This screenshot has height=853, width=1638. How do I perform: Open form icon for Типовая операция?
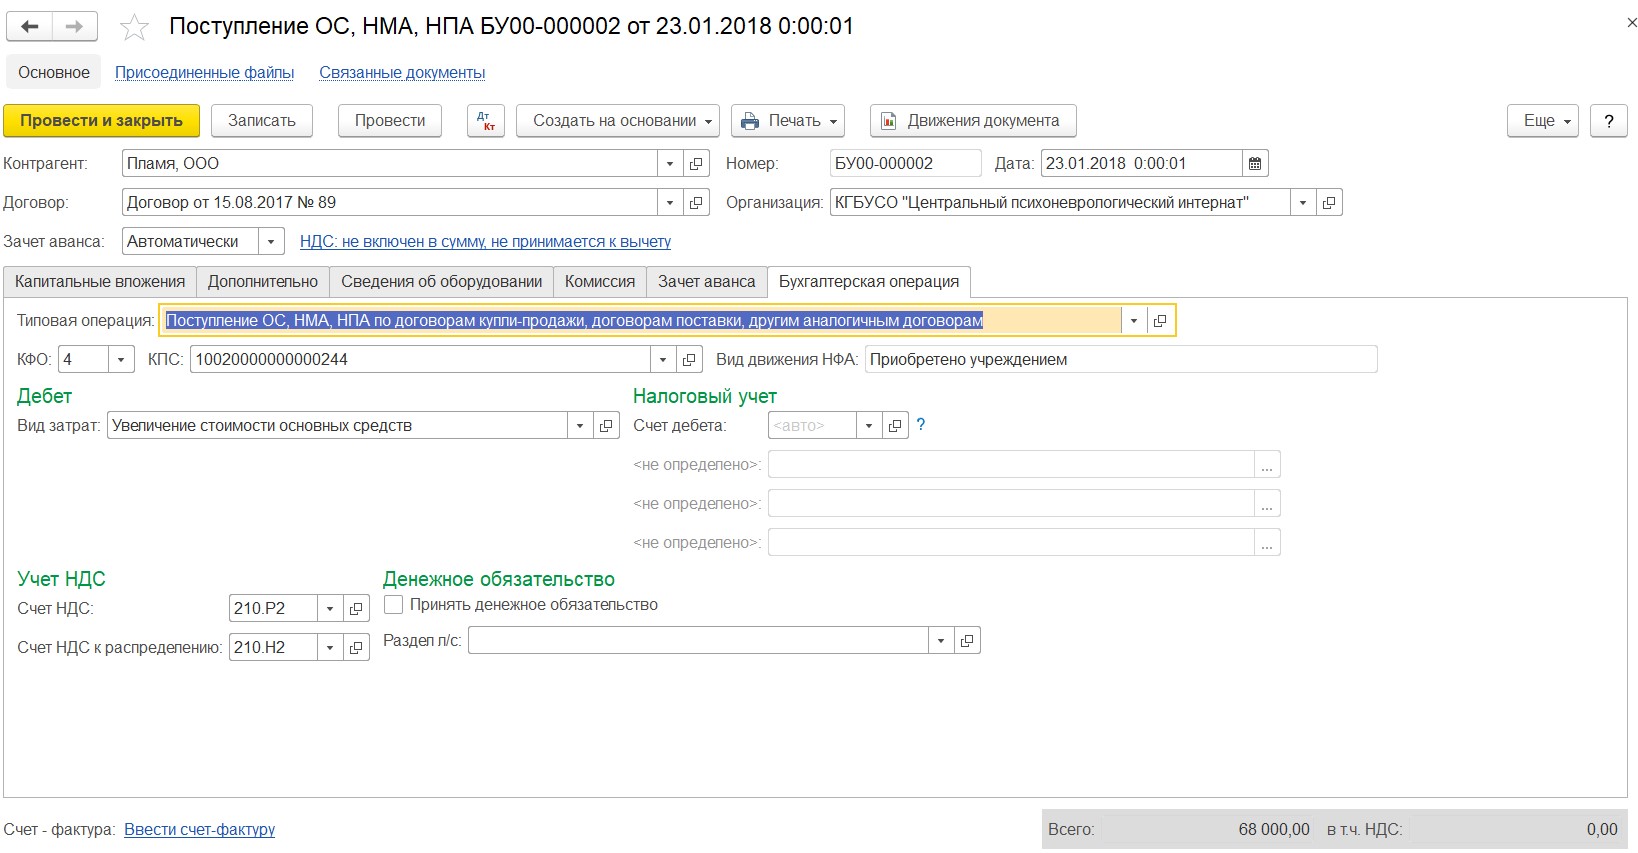(x=1160, y=321)
